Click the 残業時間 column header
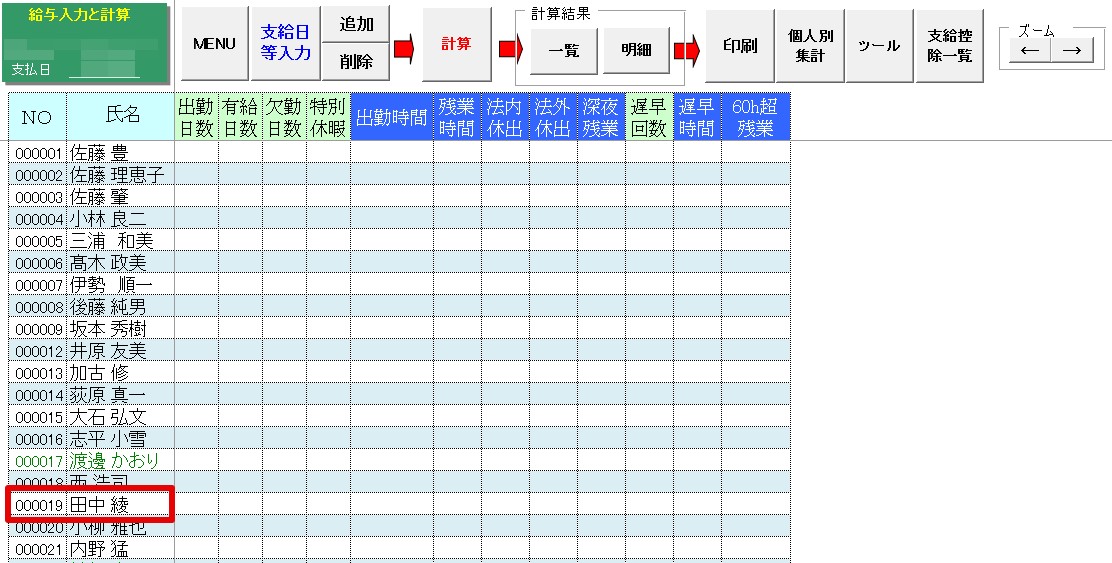Image resolution: width=1112 pixels, height=563 pixels. pos(457,117)
